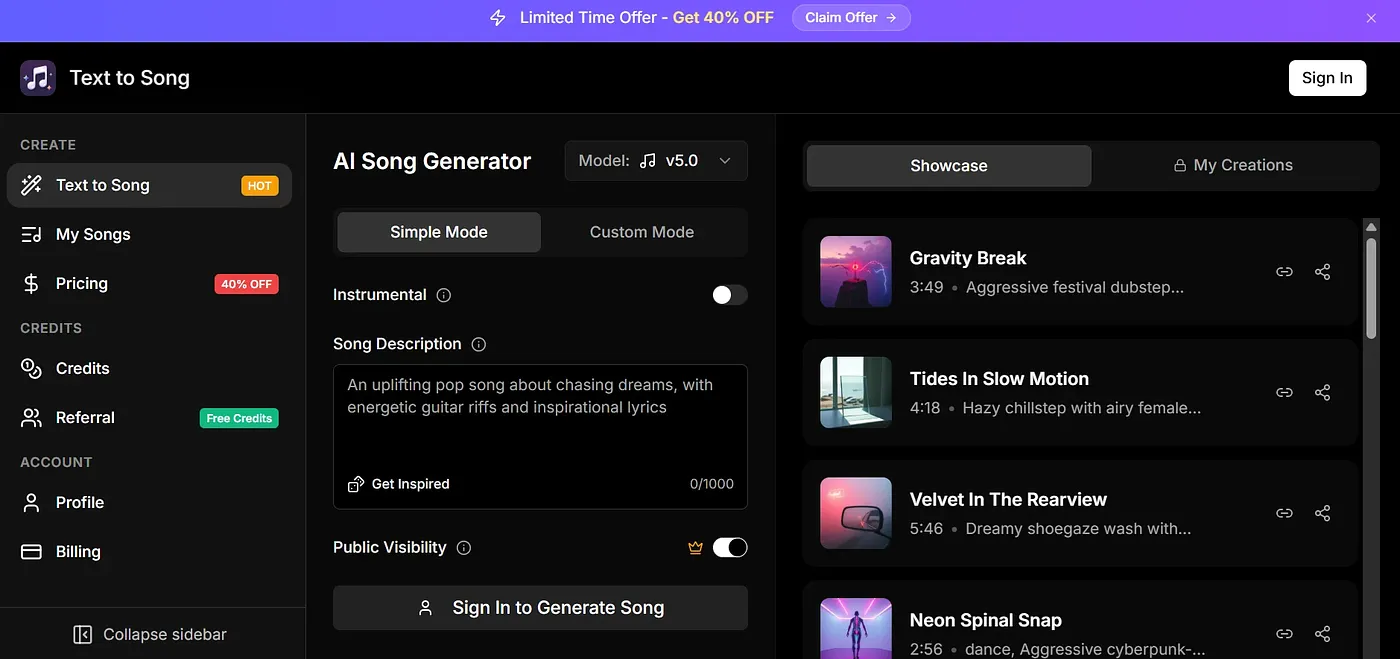The width and height of the screenshot is (1400, 659).
Task: Click the 40% OFF badge beside Pricing
Action: (x=247, y=284)
